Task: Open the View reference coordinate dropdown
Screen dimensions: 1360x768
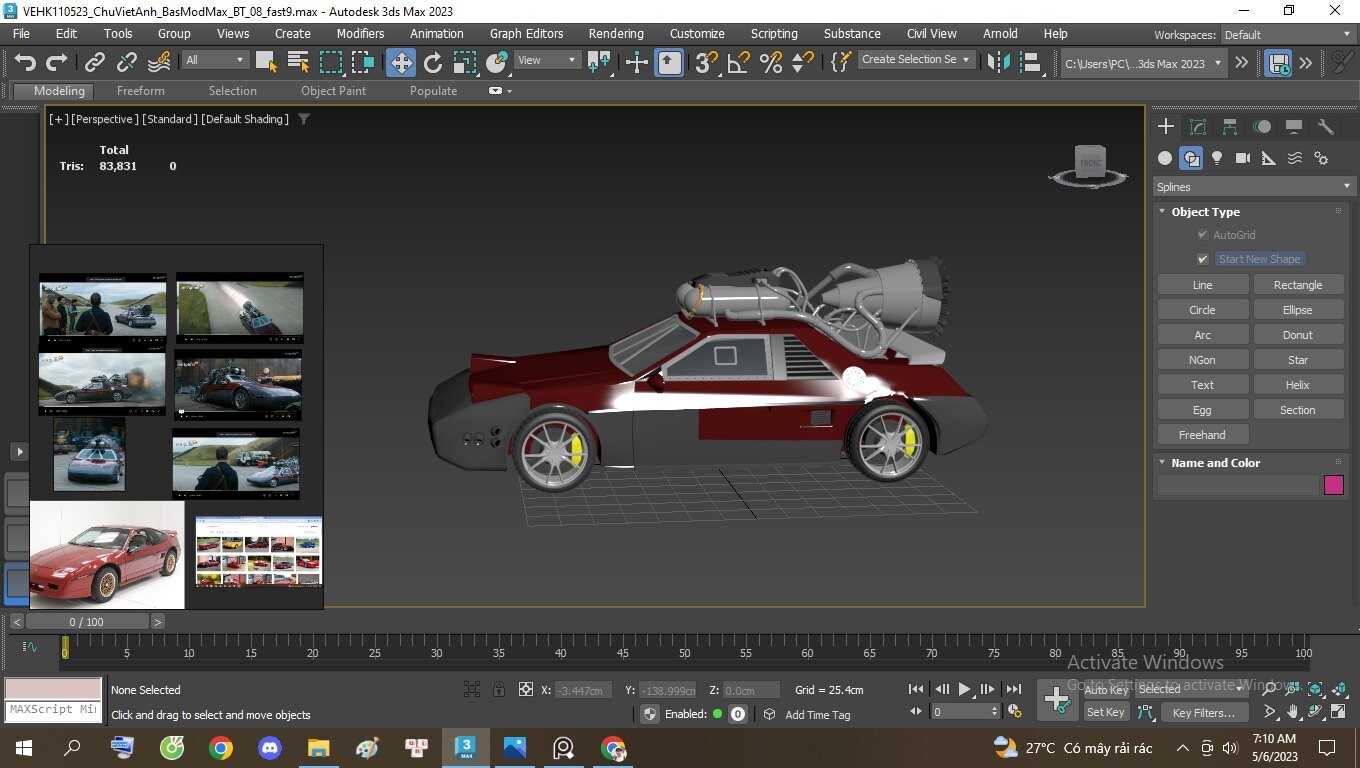Action: 547,60
